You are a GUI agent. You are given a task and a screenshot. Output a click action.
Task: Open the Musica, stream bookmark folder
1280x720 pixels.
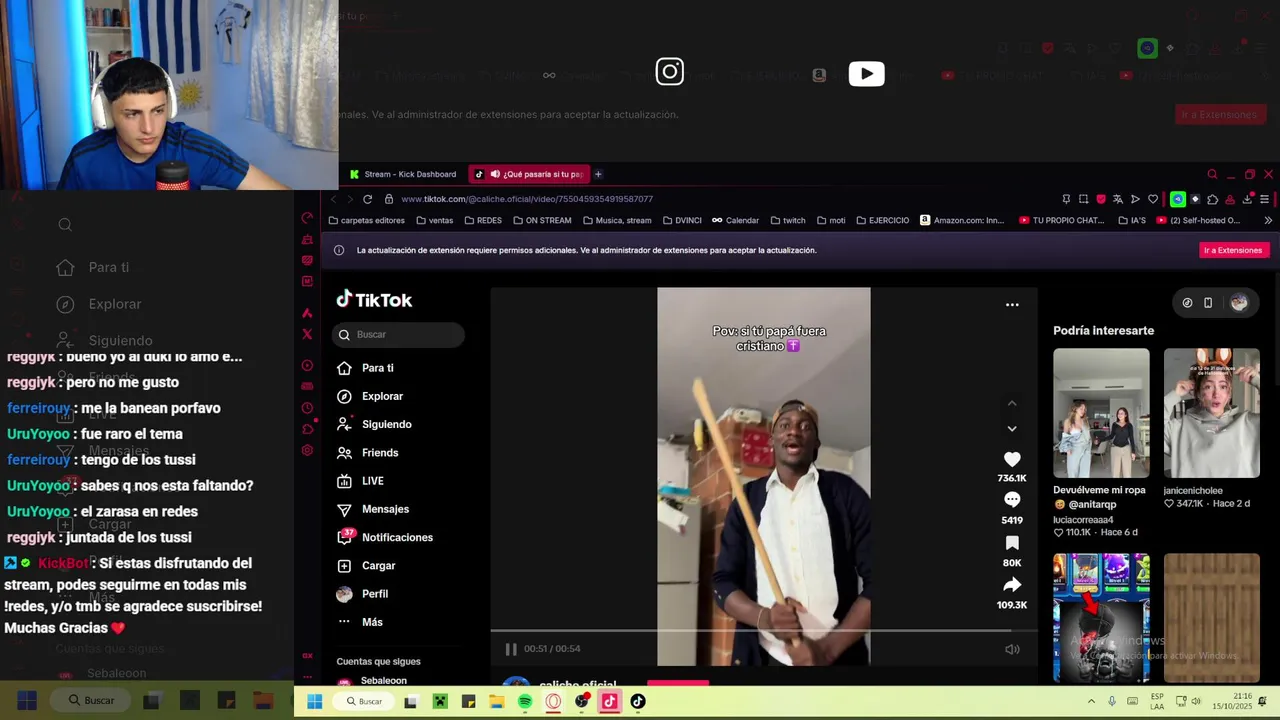click(x=617, y=220)
